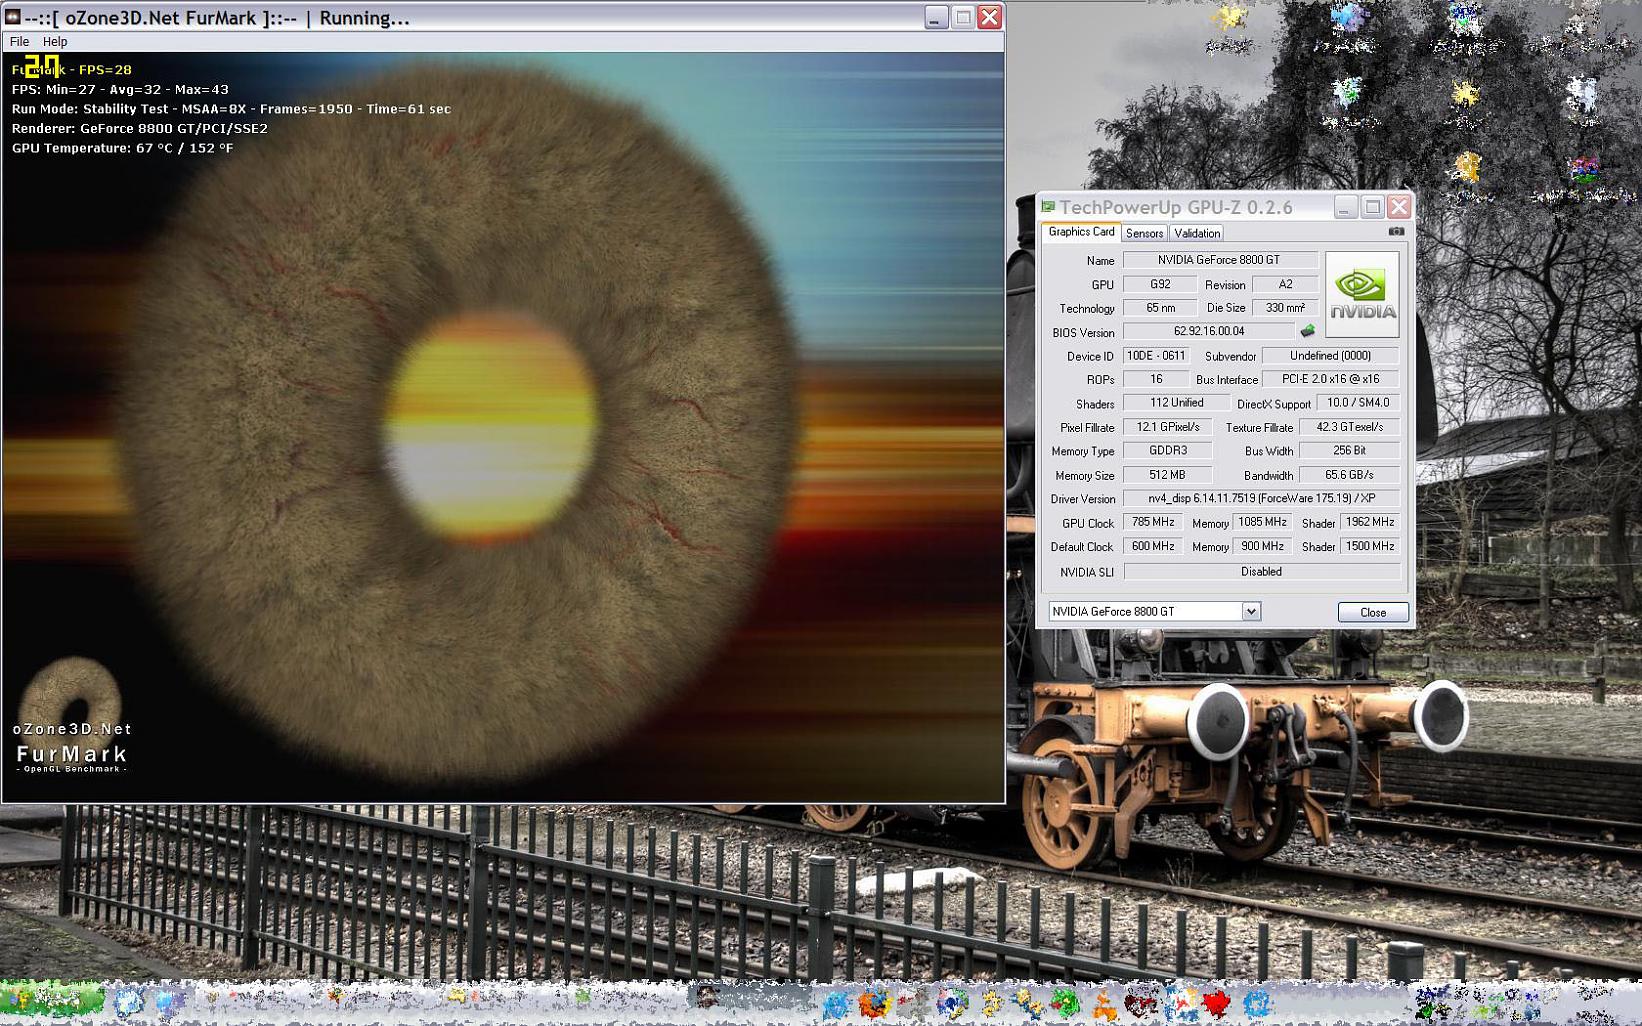Click the GPU Temperature readout in FurMark

point(123,148)
